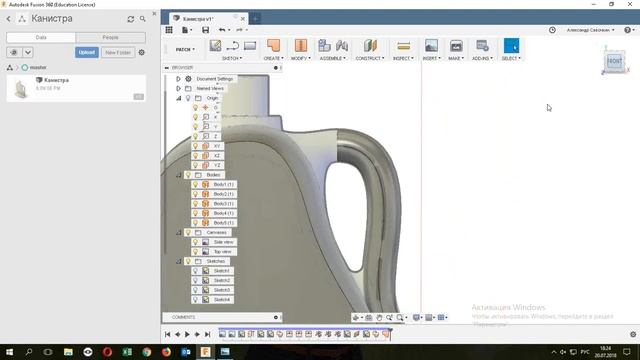This screenshot has height=360, width=640.
Task: Open the job status clock icon
Action: pos(552,30)
